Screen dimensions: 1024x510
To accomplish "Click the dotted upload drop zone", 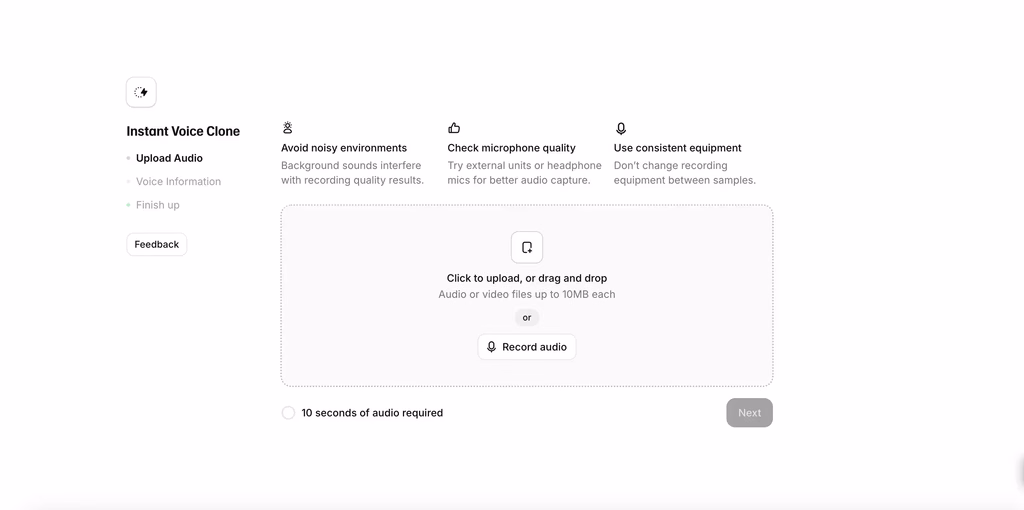I will click(x=527, y=296).
